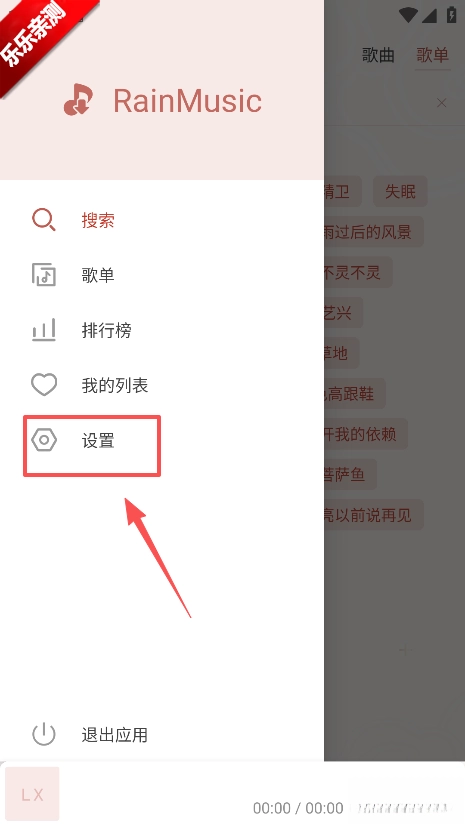The image size is (465, 826).
Task: Tap the heart icon for 我的列表
Action: (x=44, y=385)
